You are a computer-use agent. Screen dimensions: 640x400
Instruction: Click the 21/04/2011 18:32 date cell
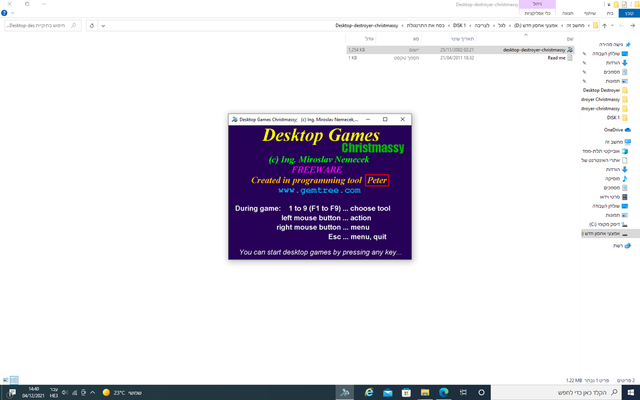click(x=457, y=58)
